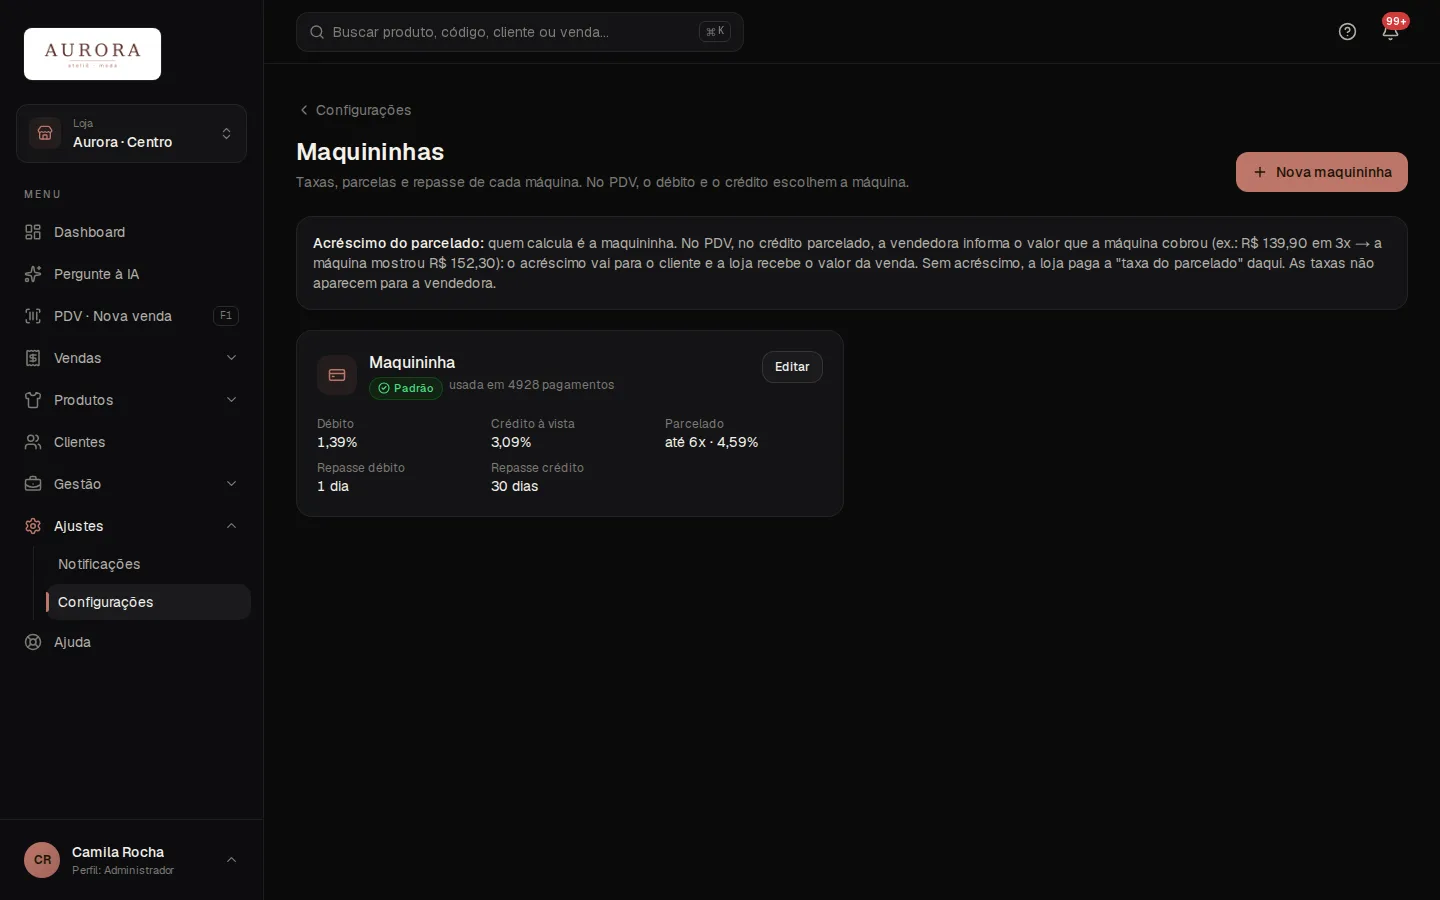Click the card machine icon on Maquininha
The height and width of the screenshot is (900, 1440).
tap(337, 375)
